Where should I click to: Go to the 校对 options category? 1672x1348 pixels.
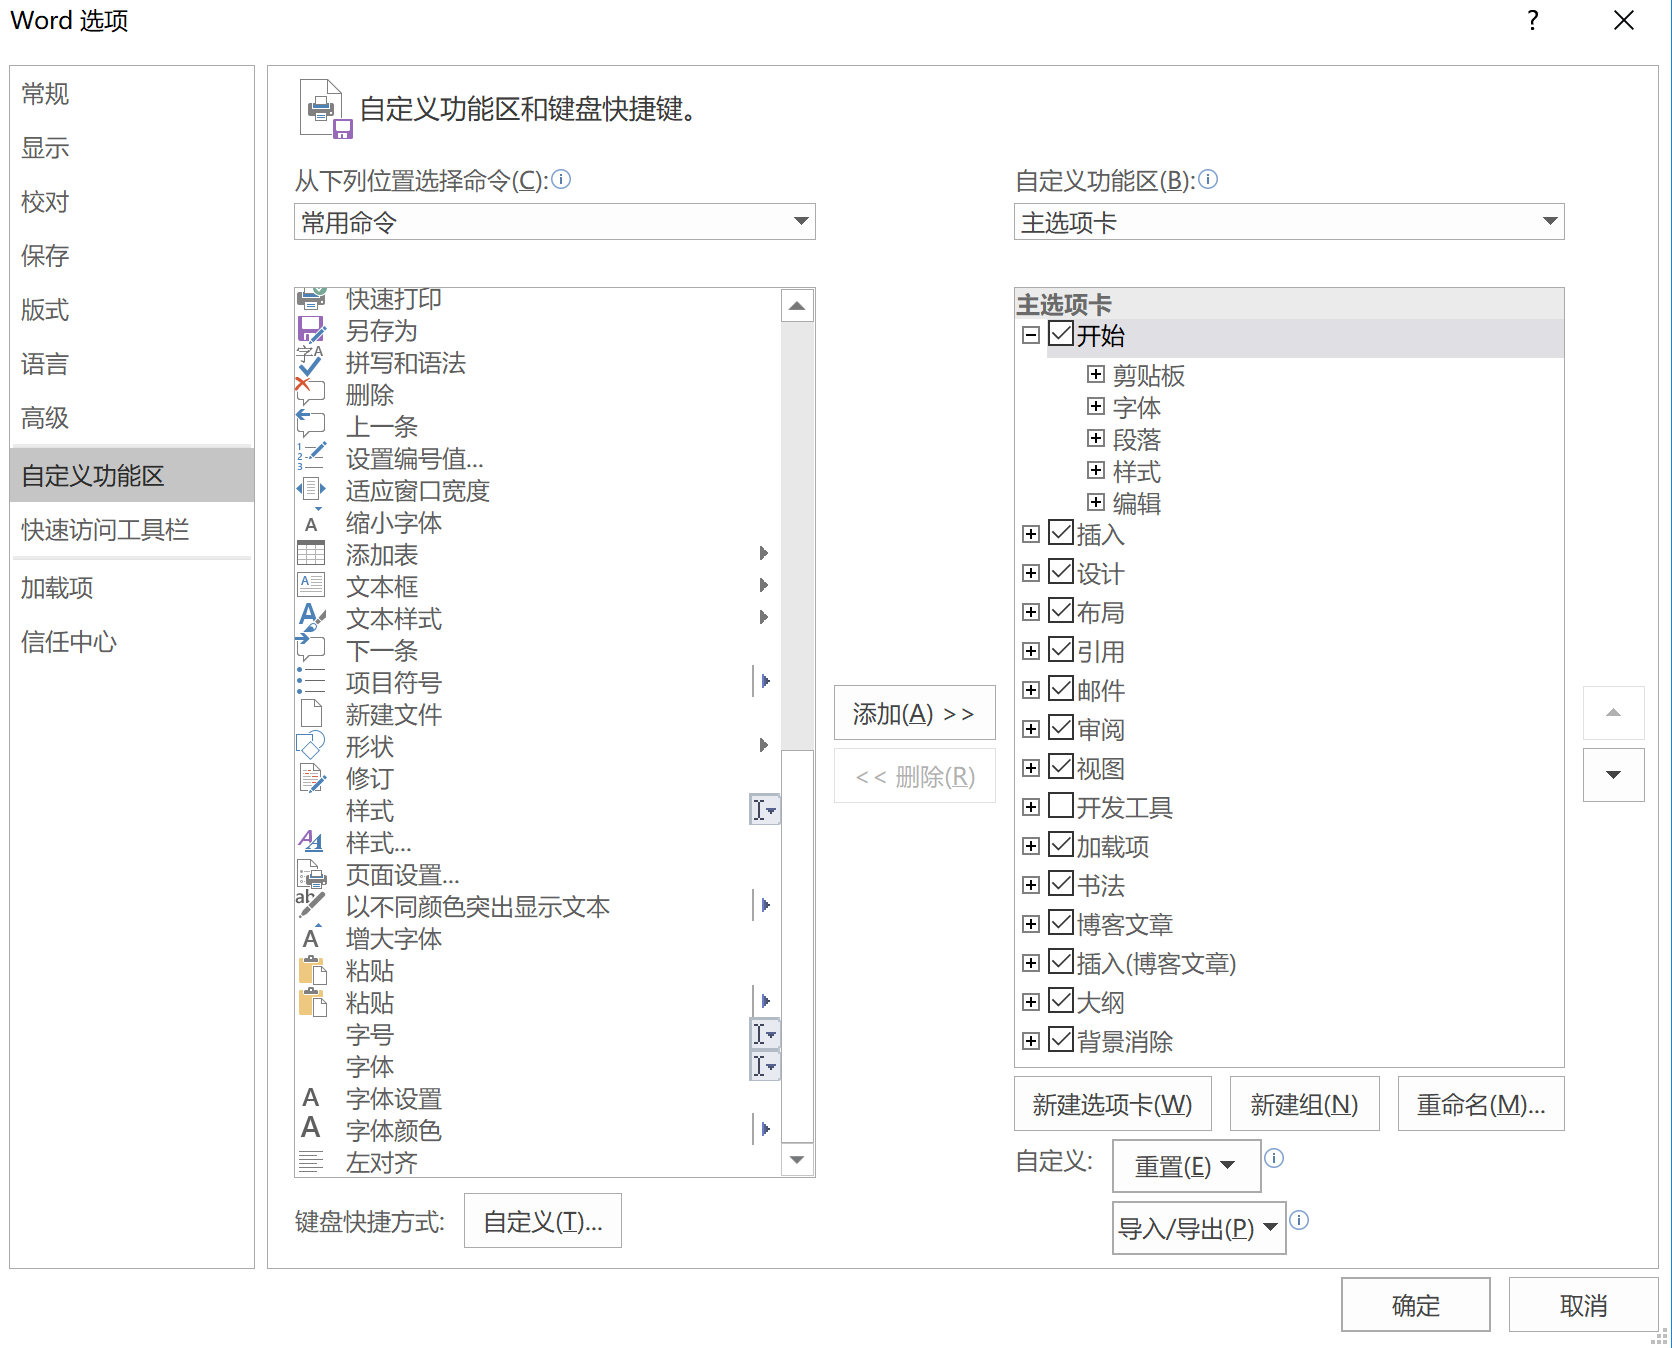pyautogui.click(x=132, y=202)
